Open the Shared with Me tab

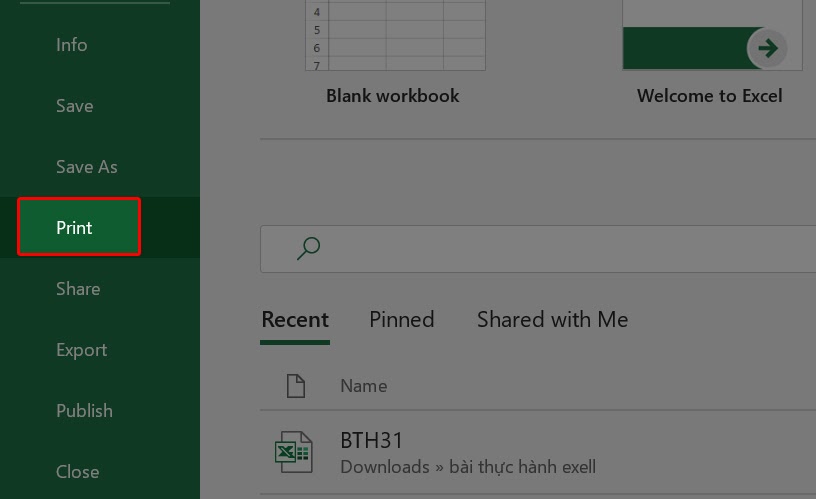[552, 320]
